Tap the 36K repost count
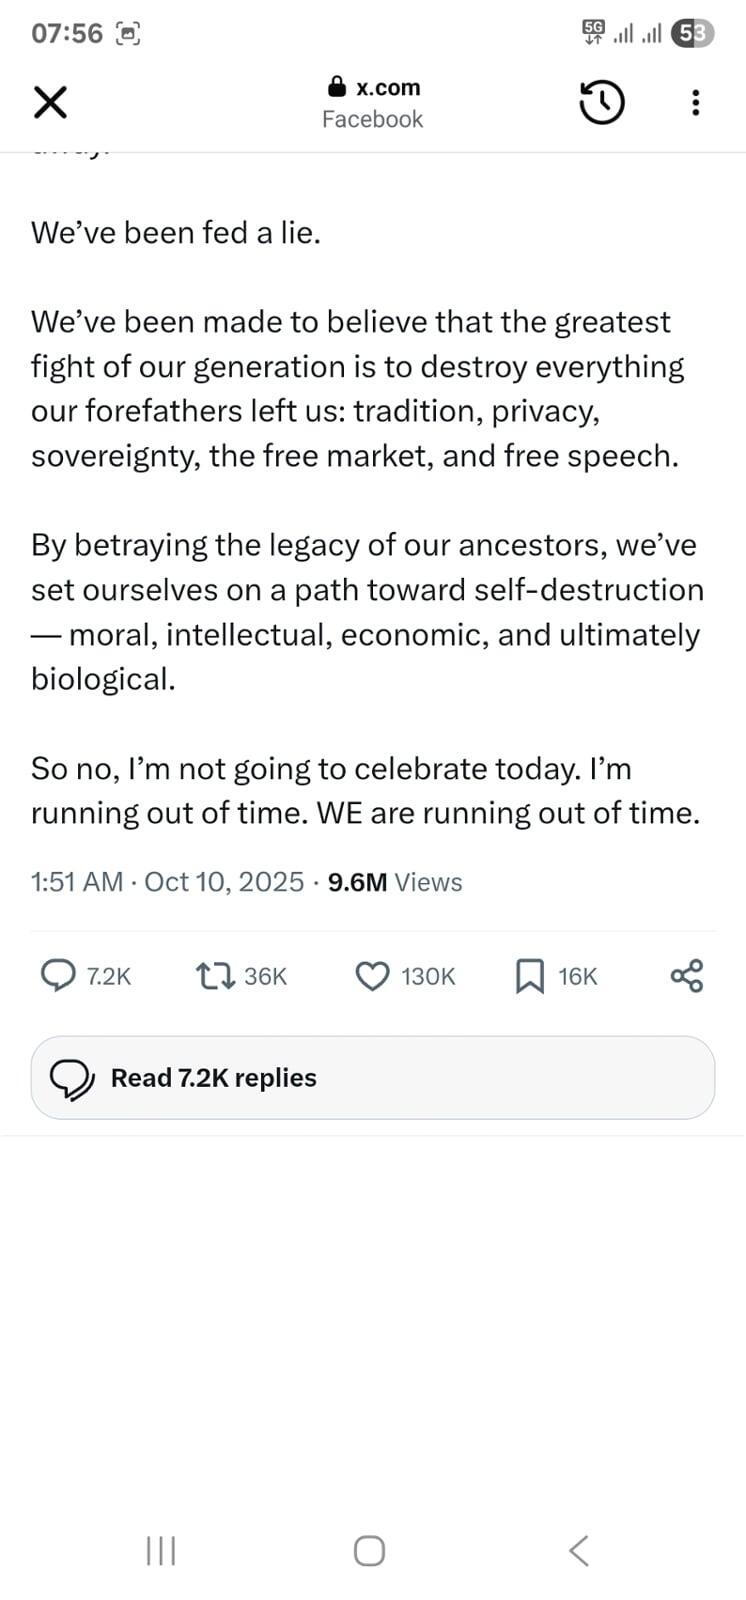 [265, 976]
